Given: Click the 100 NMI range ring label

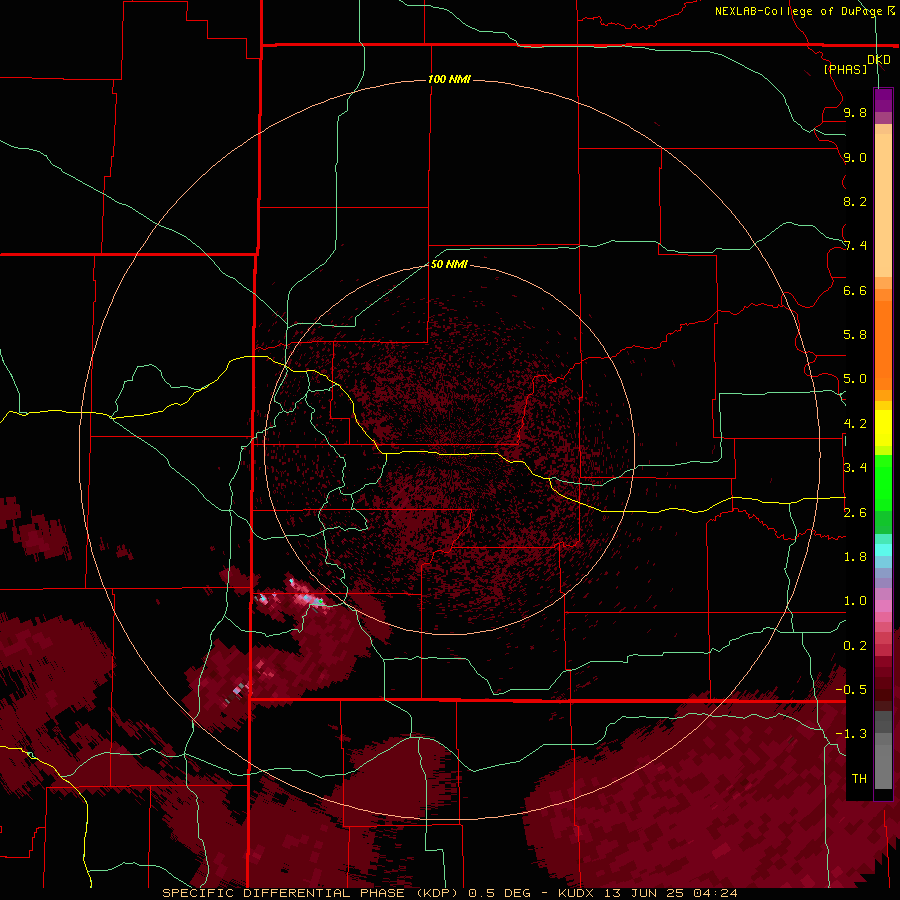Looking at the screenshot, I should coord(449,79).
